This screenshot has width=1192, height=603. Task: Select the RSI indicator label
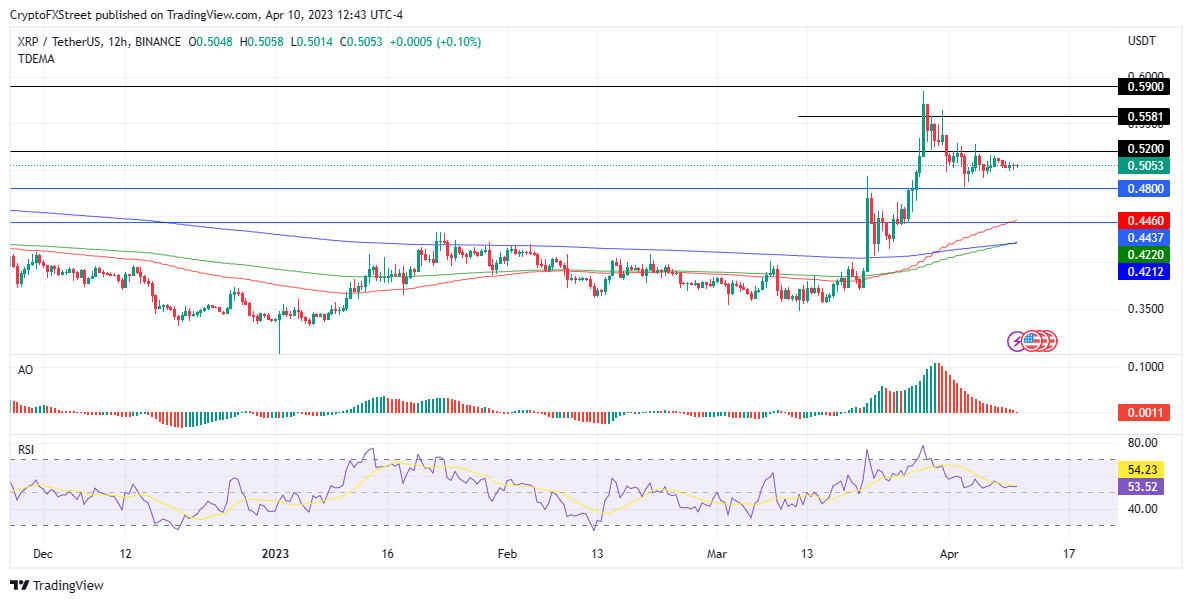pos(27,450)
